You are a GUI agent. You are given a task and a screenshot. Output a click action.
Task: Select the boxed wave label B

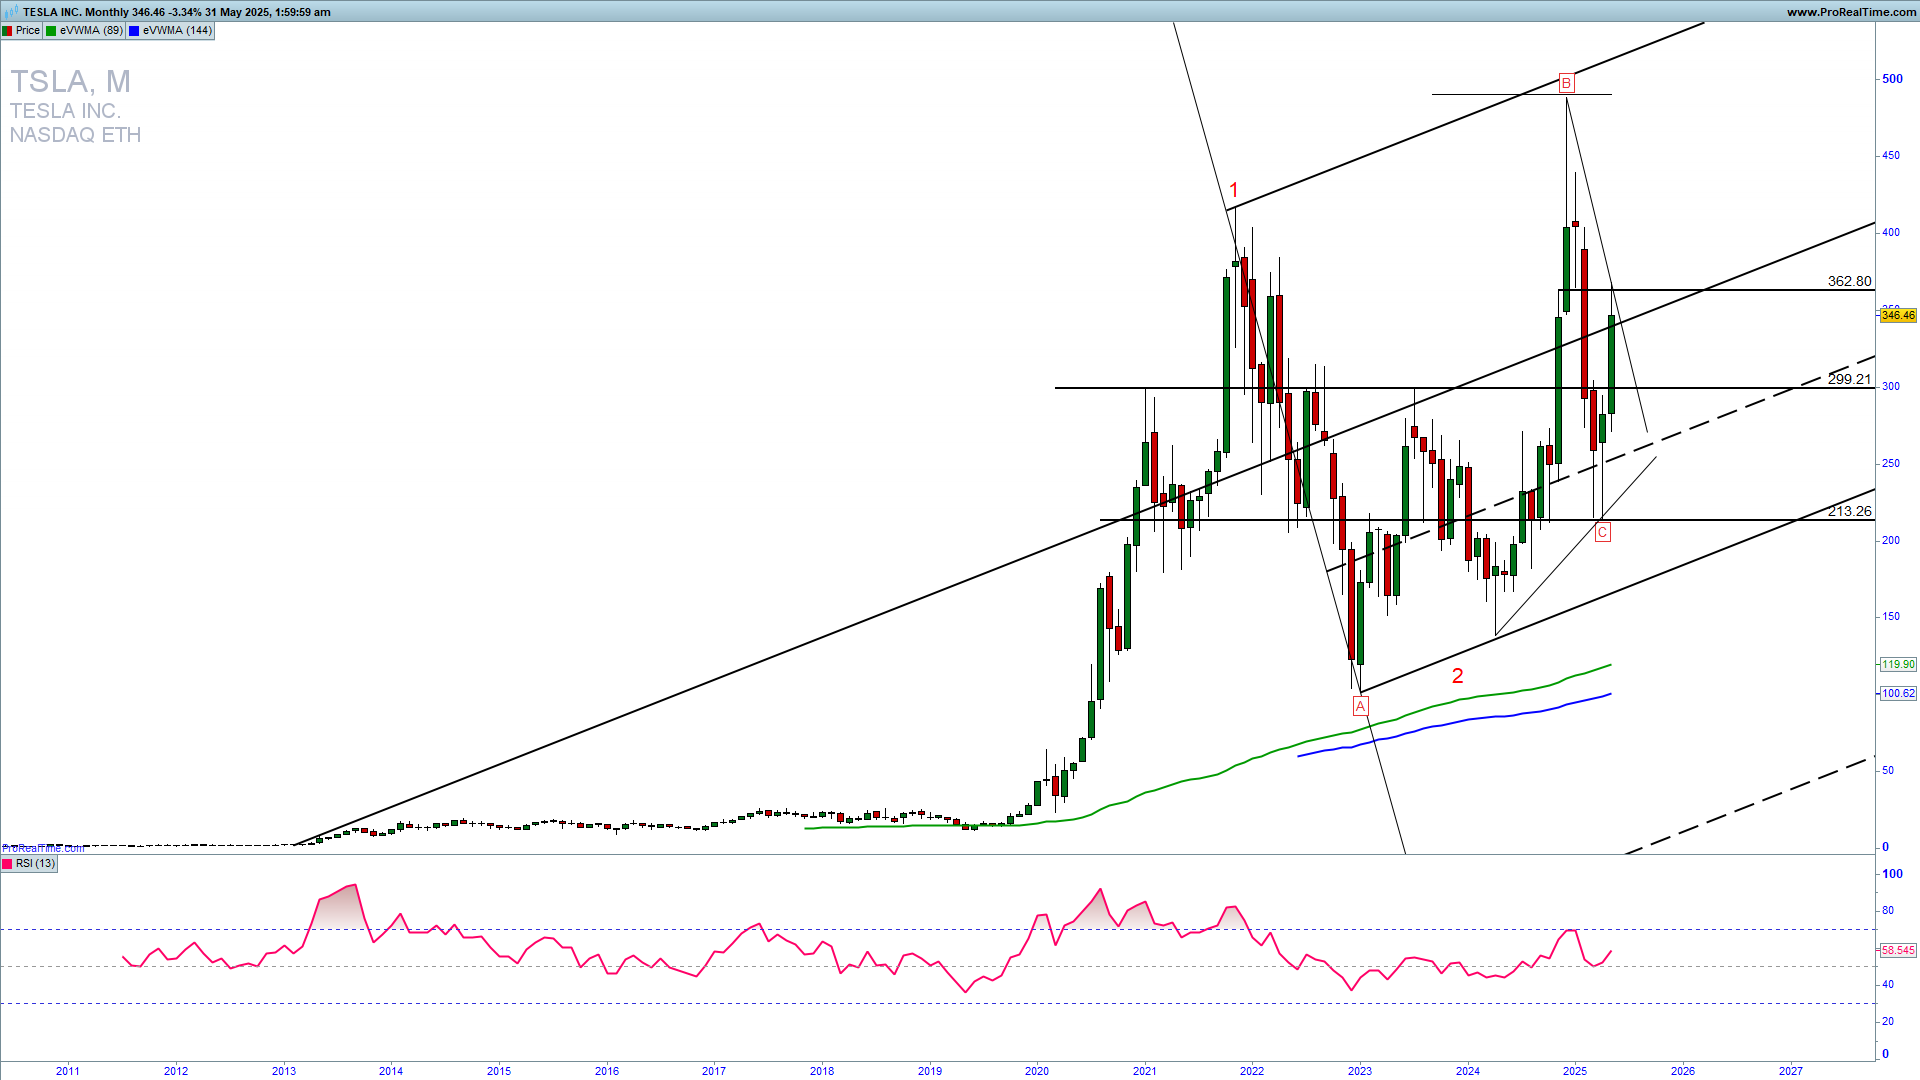coord(1566,83)
